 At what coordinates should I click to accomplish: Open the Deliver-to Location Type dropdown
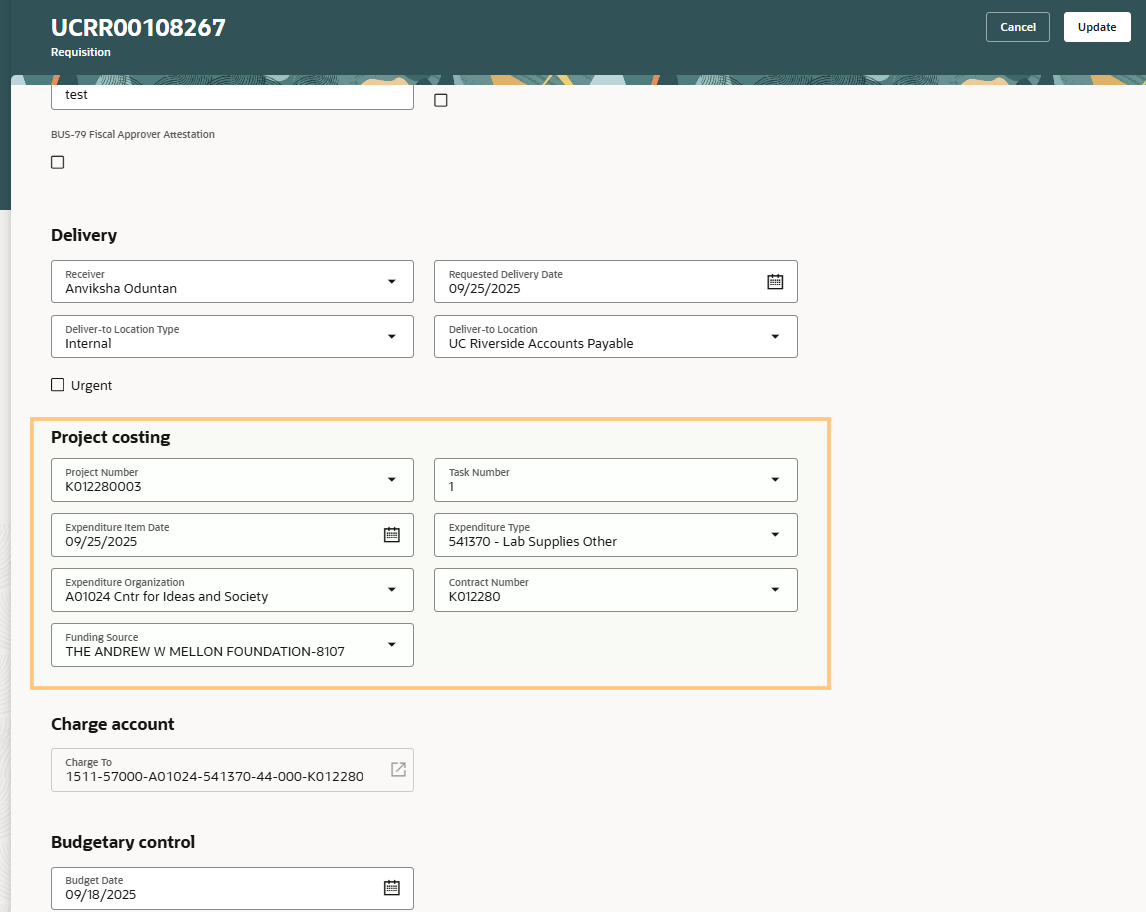[392, 337]
